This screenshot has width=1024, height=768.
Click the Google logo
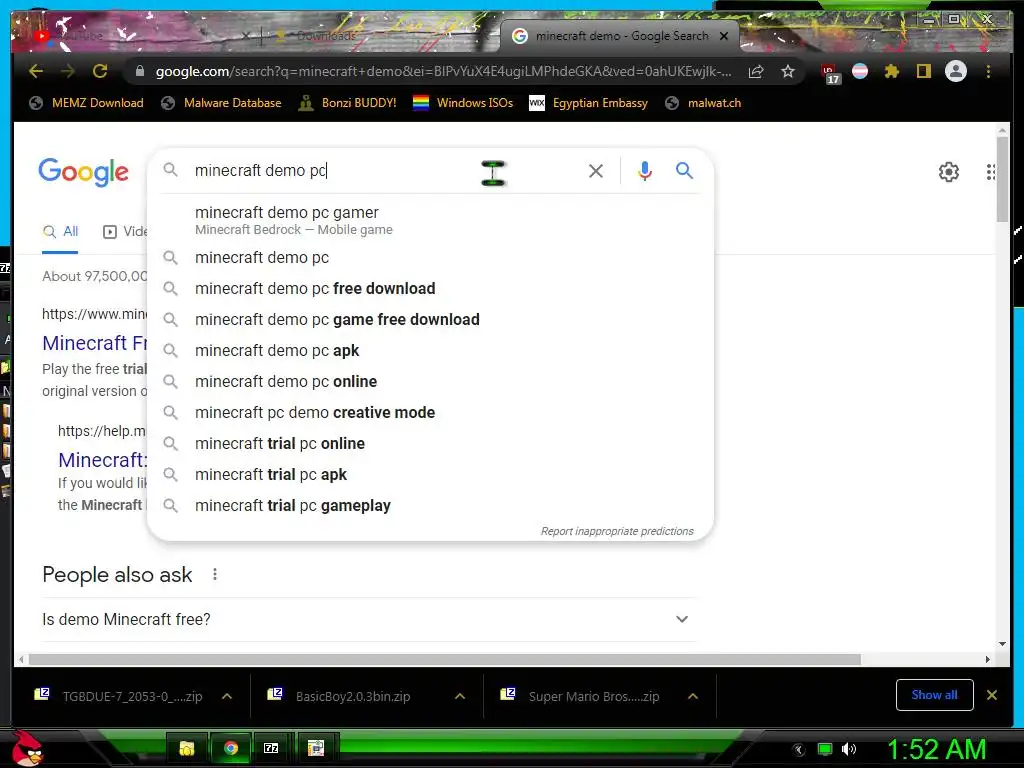[84, 172]
